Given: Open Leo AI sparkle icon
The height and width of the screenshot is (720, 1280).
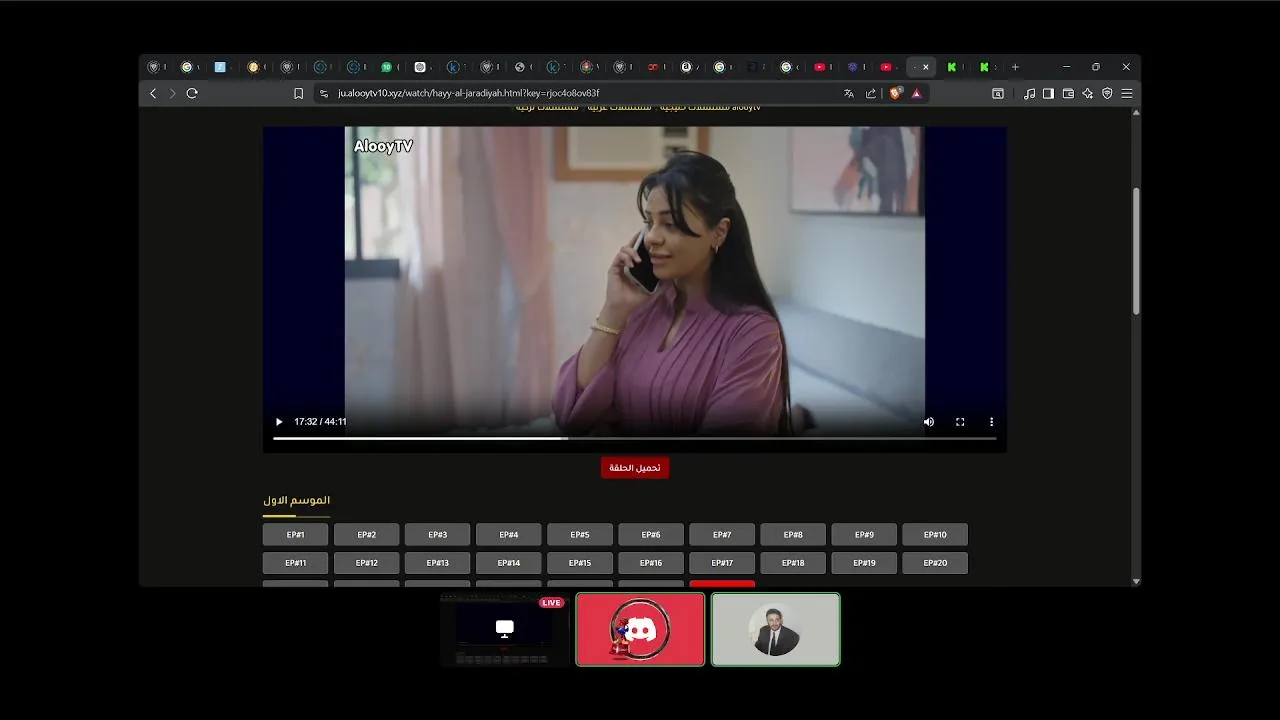Looking at the screenshot, I should 1087,93.
